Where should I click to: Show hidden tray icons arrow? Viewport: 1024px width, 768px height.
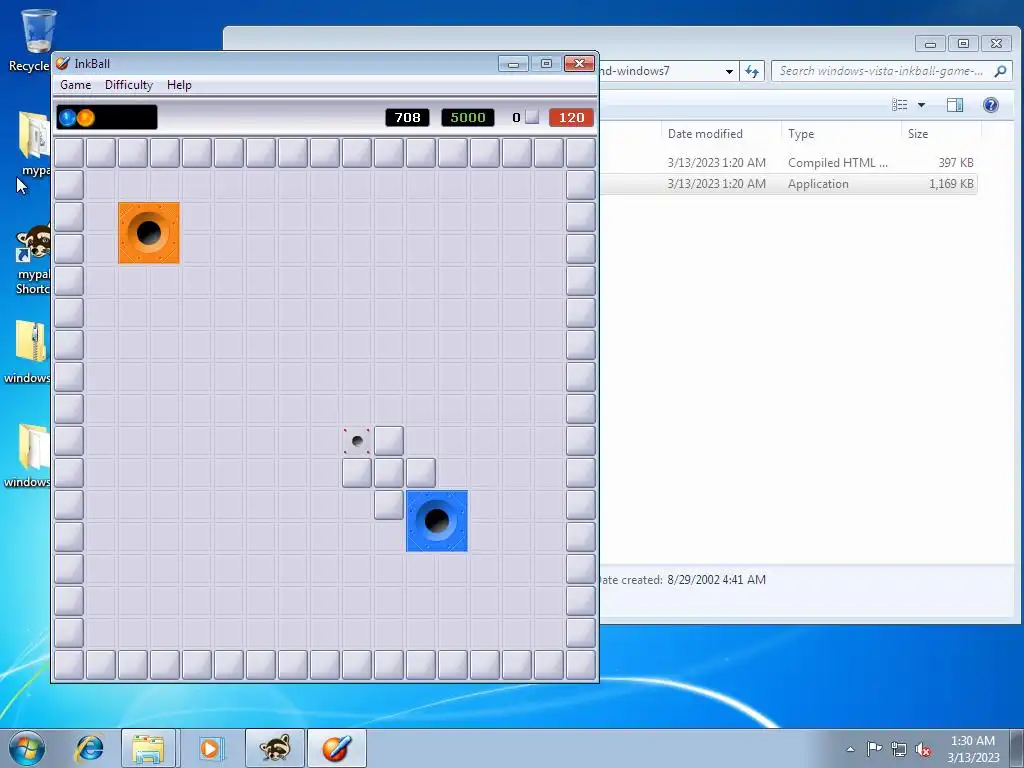tap(850, 749)
